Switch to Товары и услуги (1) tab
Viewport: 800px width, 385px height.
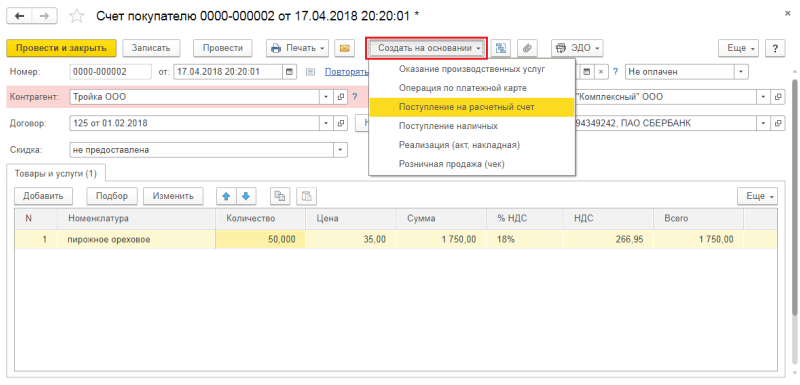pyautogui.click(x=56, y=173)
